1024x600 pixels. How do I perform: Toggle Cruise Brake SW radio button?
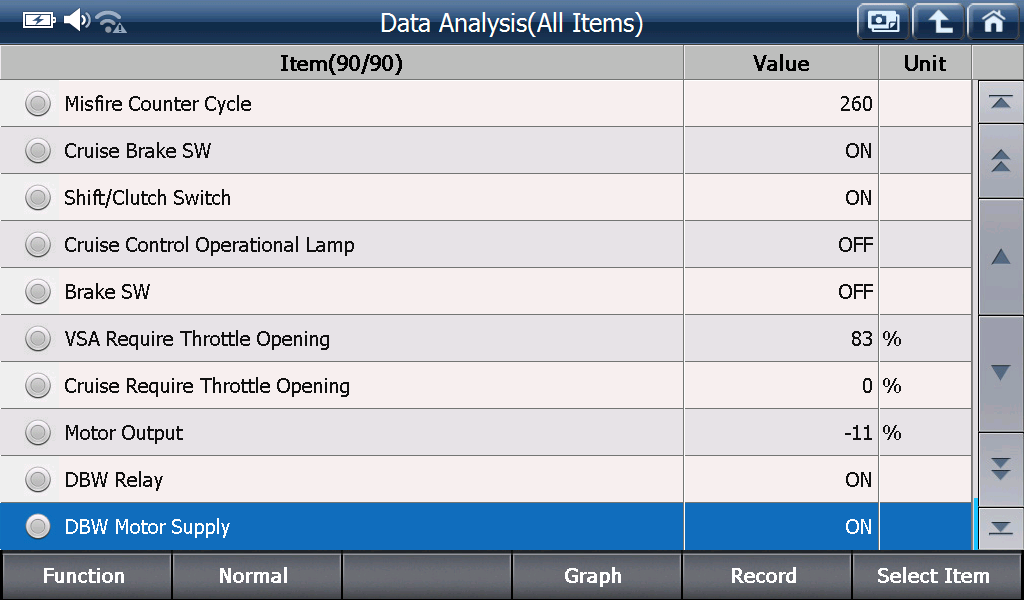tap(38, 151)
